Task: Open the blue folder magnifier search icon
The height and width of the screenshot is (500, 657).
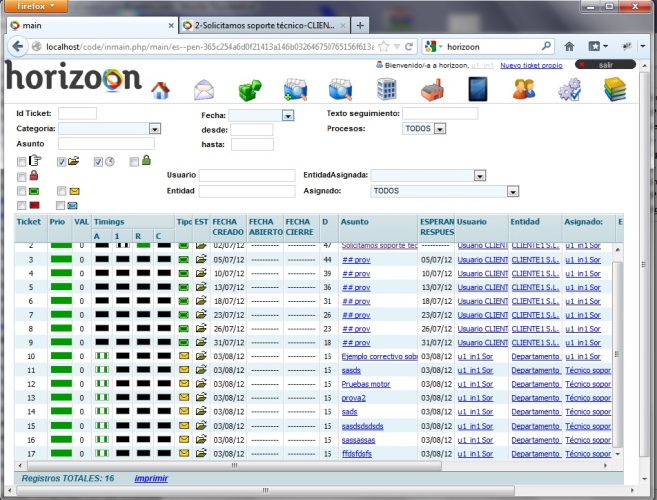Action: (340, 89)
